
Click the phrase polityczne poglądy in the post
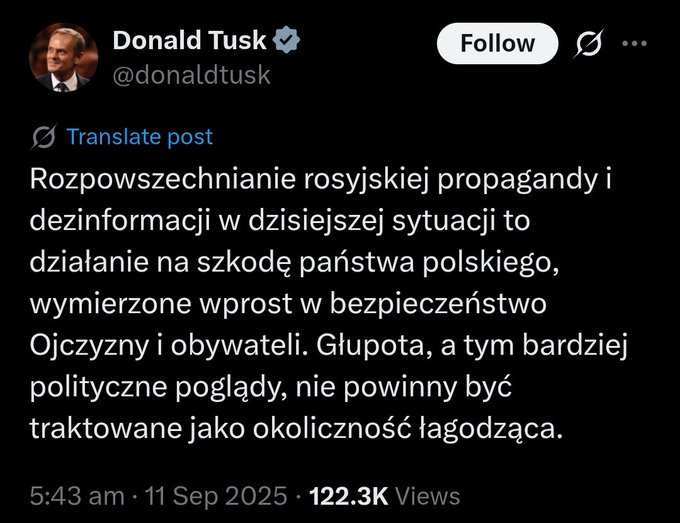tap(158, 387)
